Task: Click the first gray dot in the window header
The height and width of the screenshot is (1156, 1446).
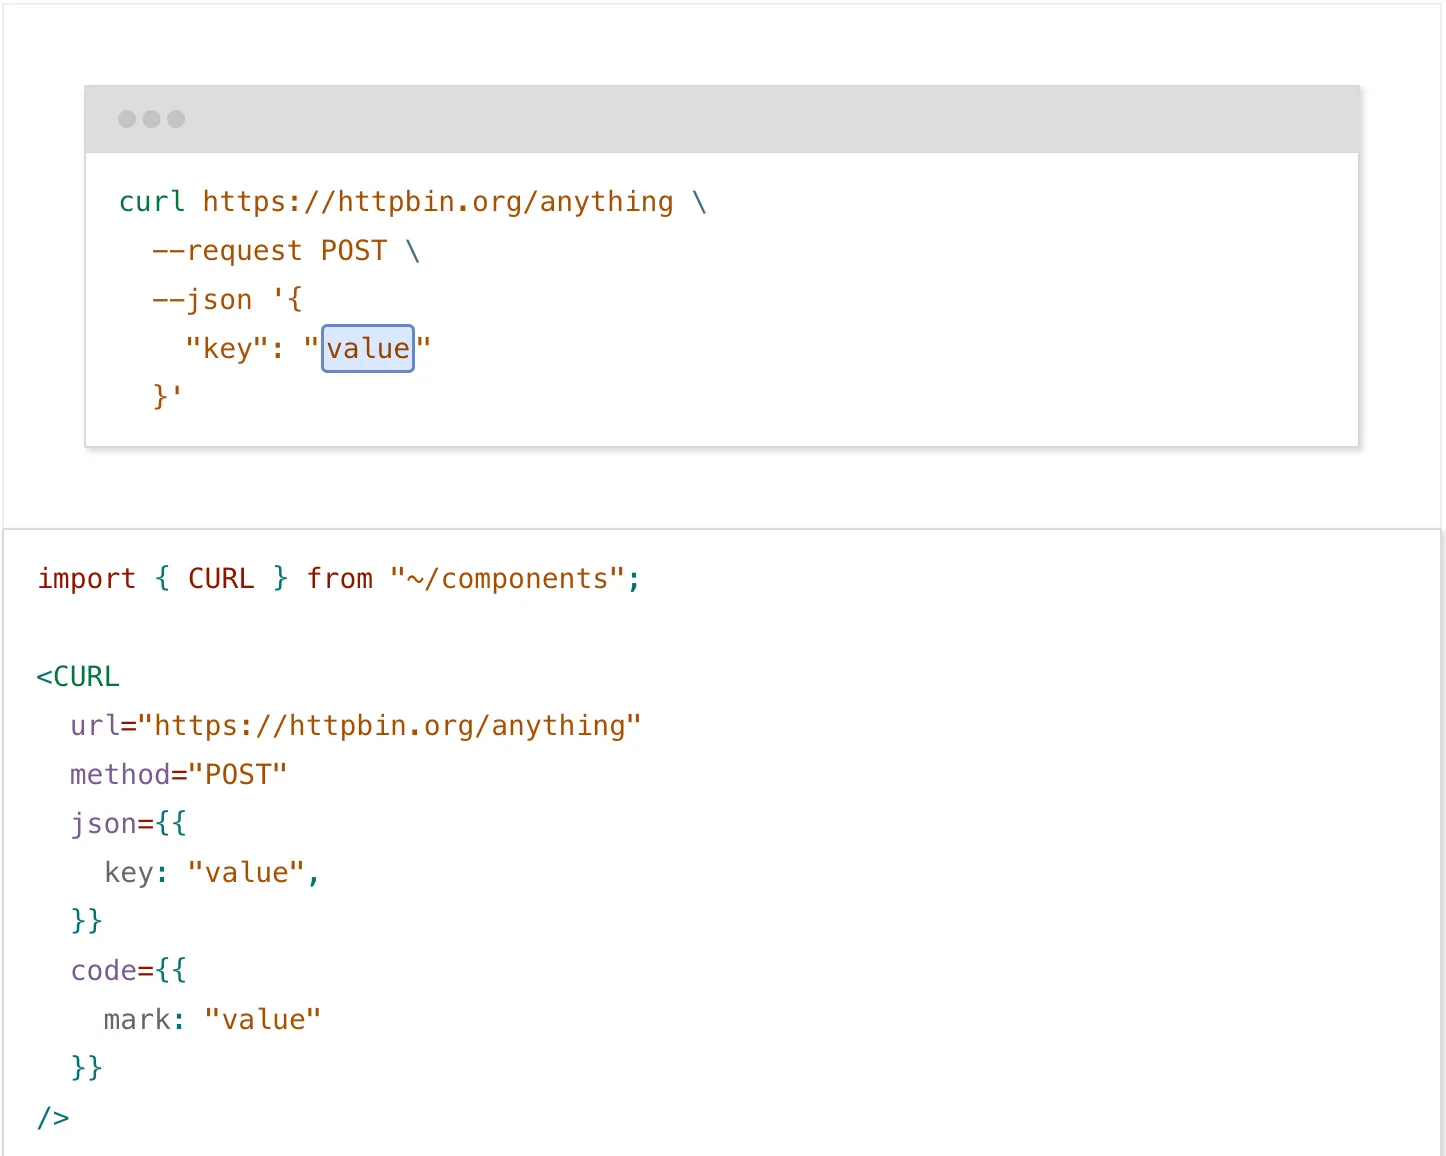Action: pyautogui.click(x=127, y=119)
